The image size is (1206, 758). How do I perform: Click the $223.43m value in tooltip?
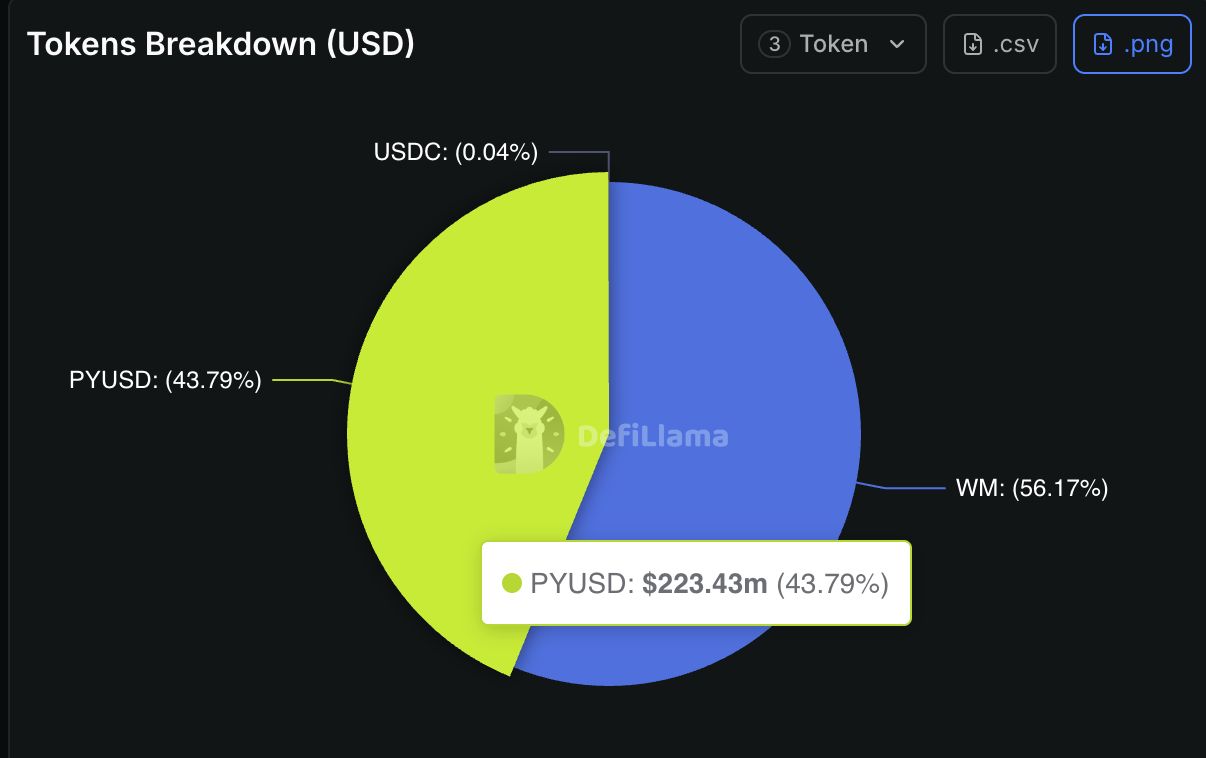pyautogui.click(x=704, y=583)
